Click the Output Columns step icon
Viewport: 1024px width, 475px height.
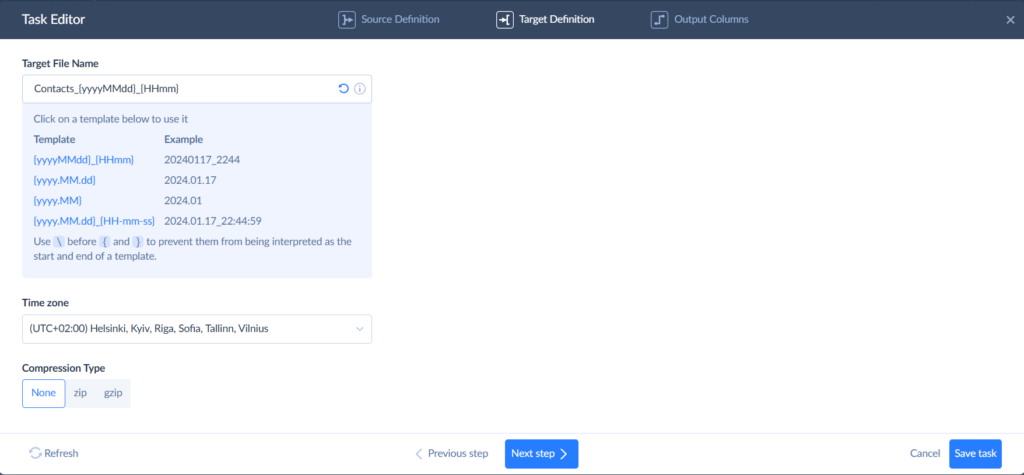click(659, 20)
